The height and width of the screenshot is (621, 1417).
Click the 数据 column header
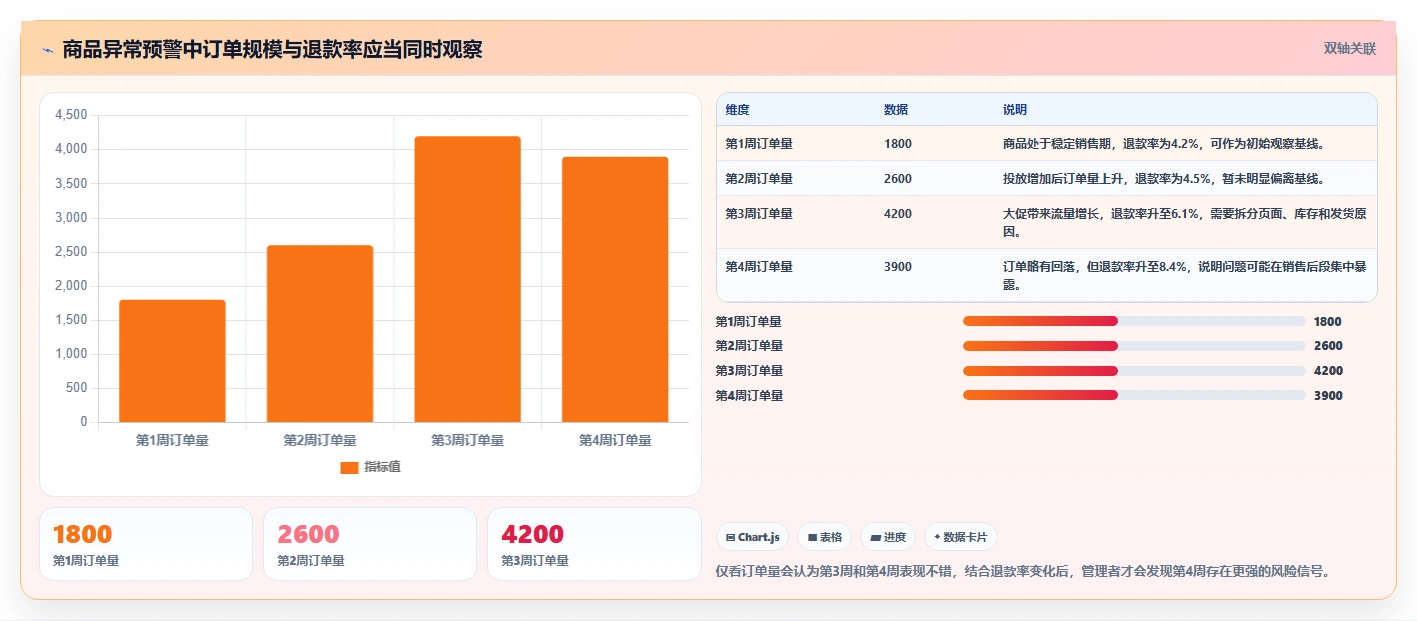coord(896,109)
